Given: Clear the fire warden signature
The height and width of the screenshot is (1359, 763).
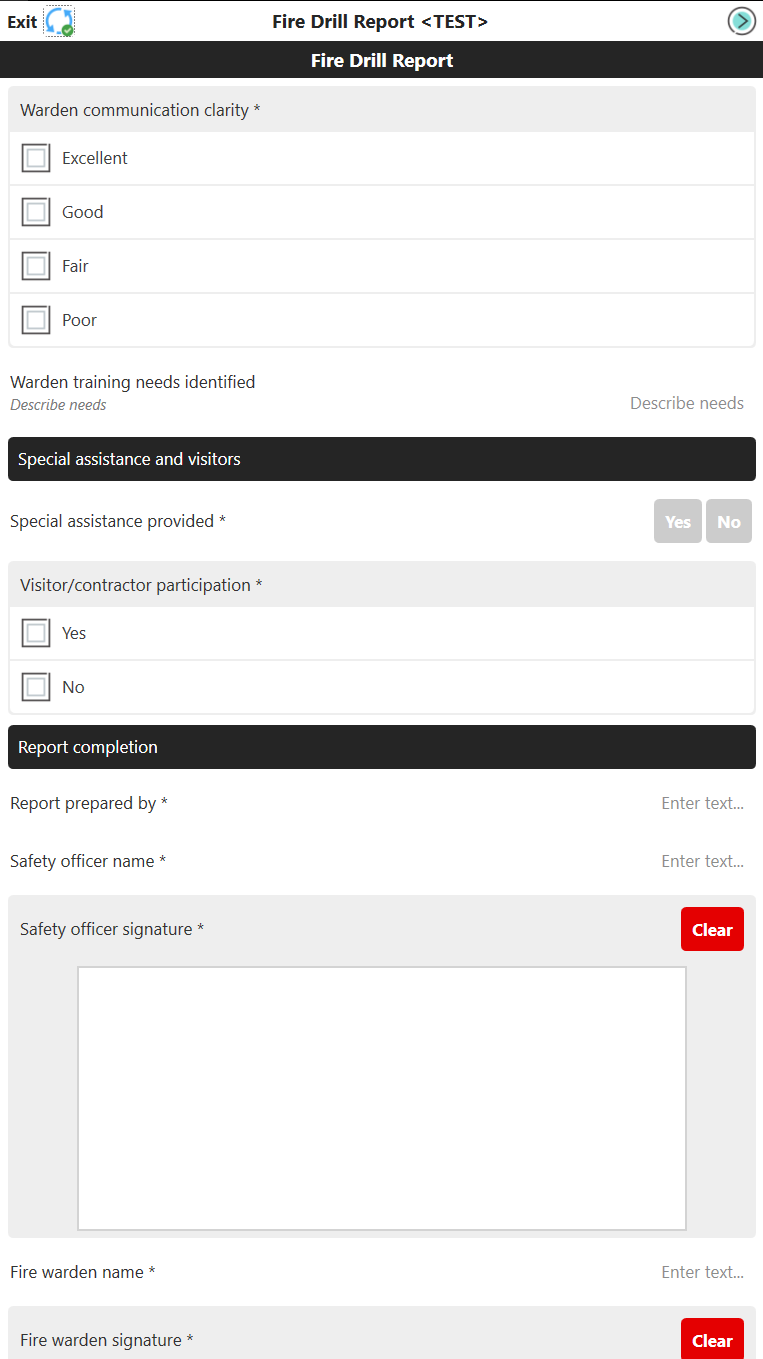Looking at the screenshot, I should coord(712,1339).
